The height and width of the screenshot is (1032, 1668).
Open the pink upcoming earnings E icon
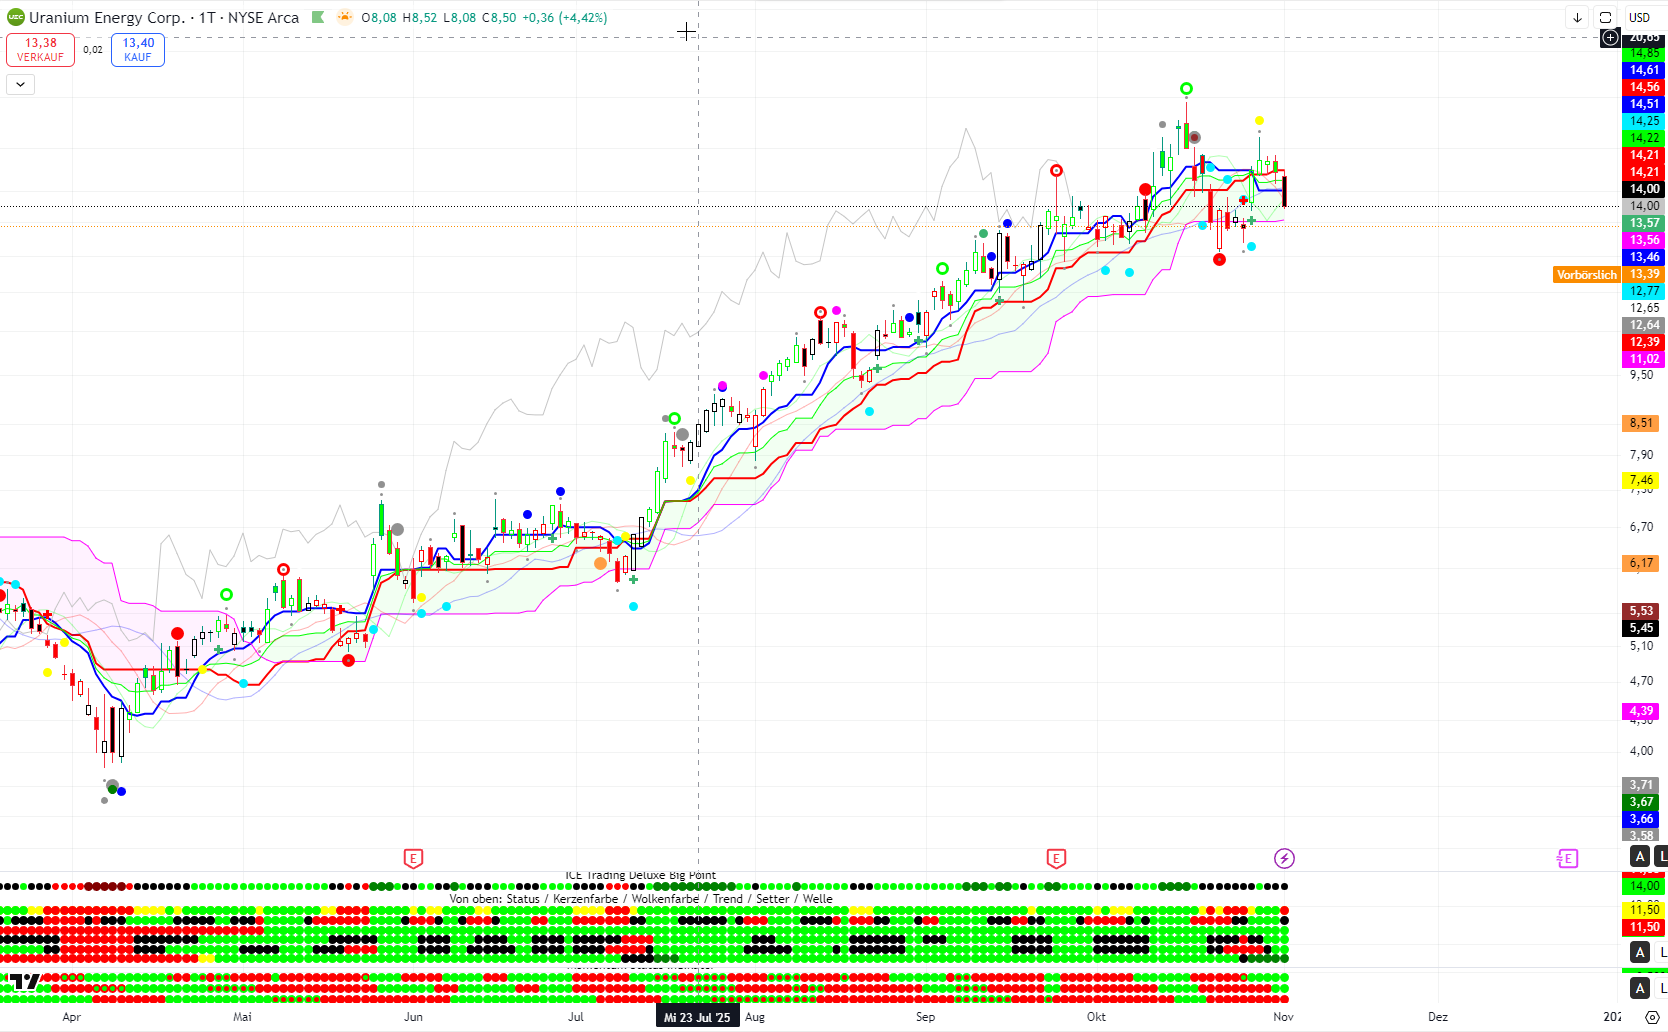1567,858
